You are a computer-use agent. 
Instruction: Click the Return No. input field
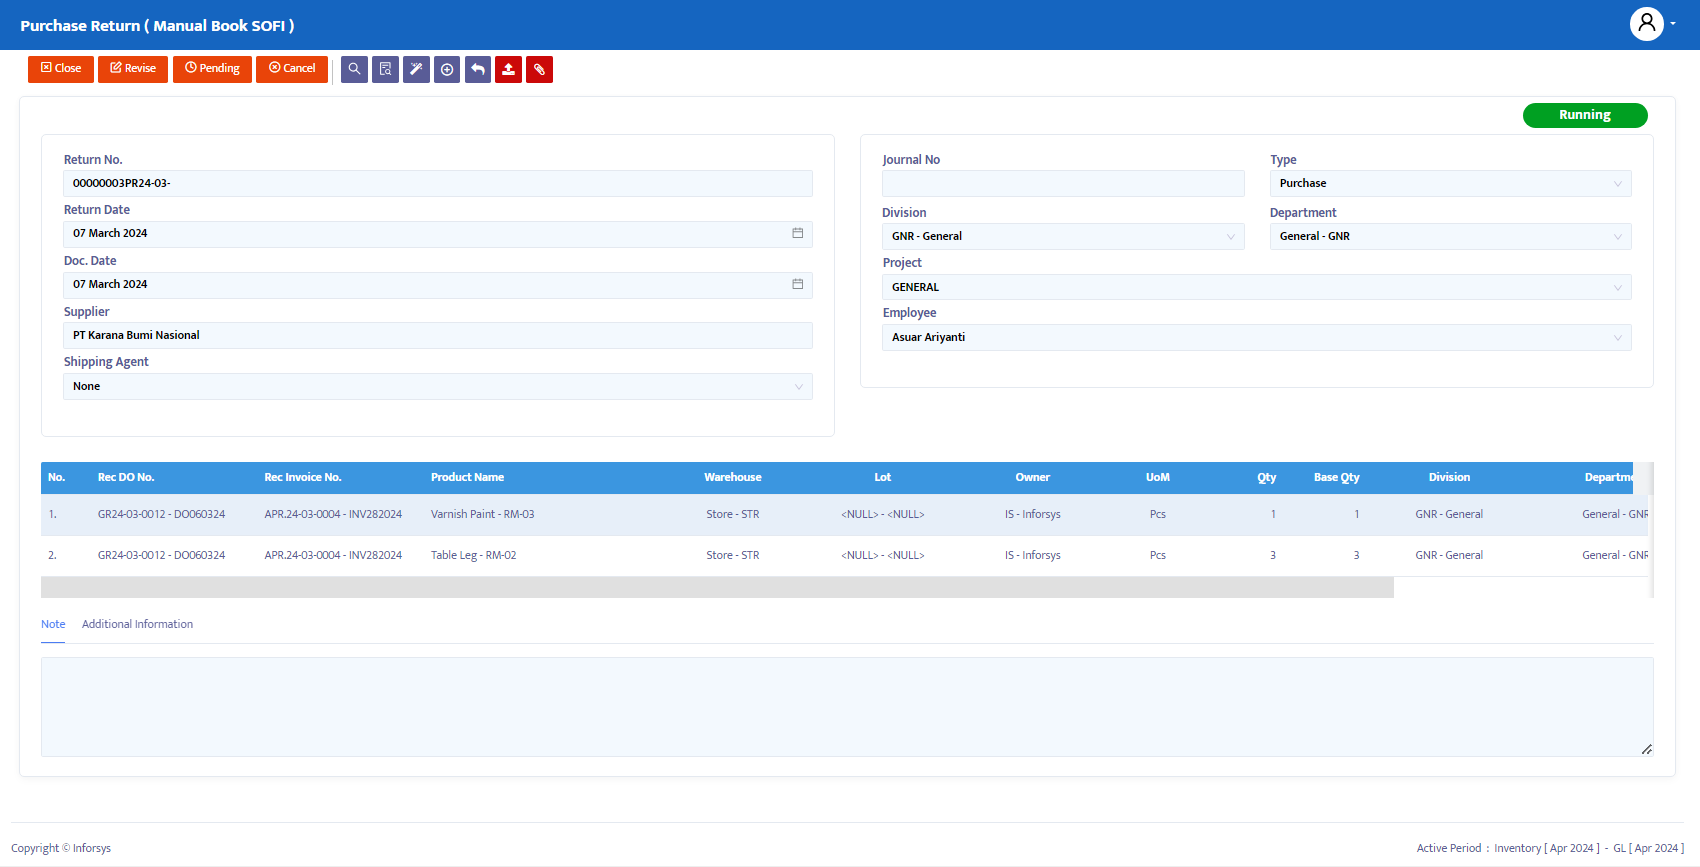438,183
